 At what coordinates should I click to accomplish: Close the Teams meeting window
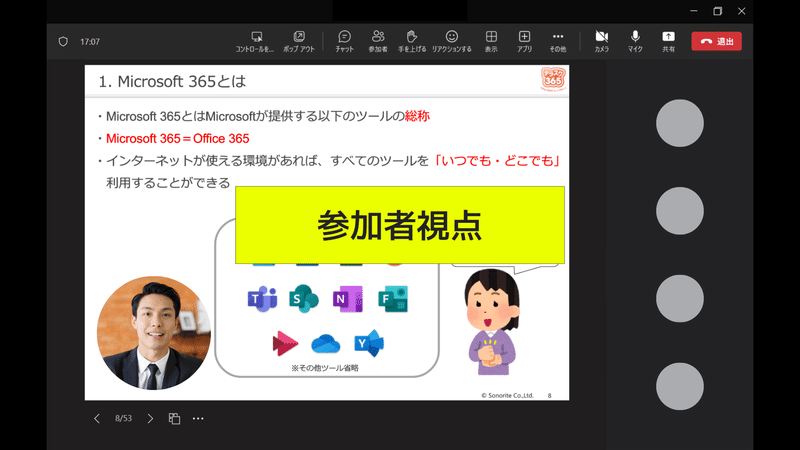click(x=742, y=11)
